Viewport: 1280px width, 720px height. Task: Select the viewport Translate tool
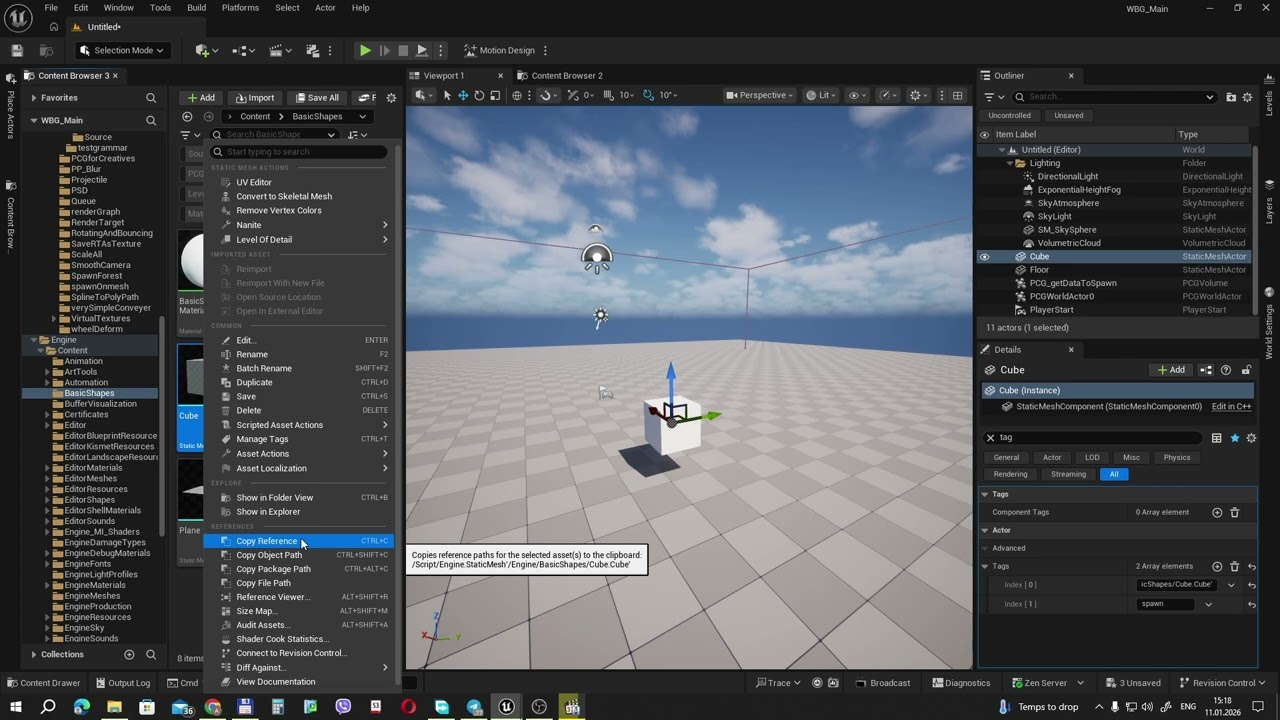(463, 95)
